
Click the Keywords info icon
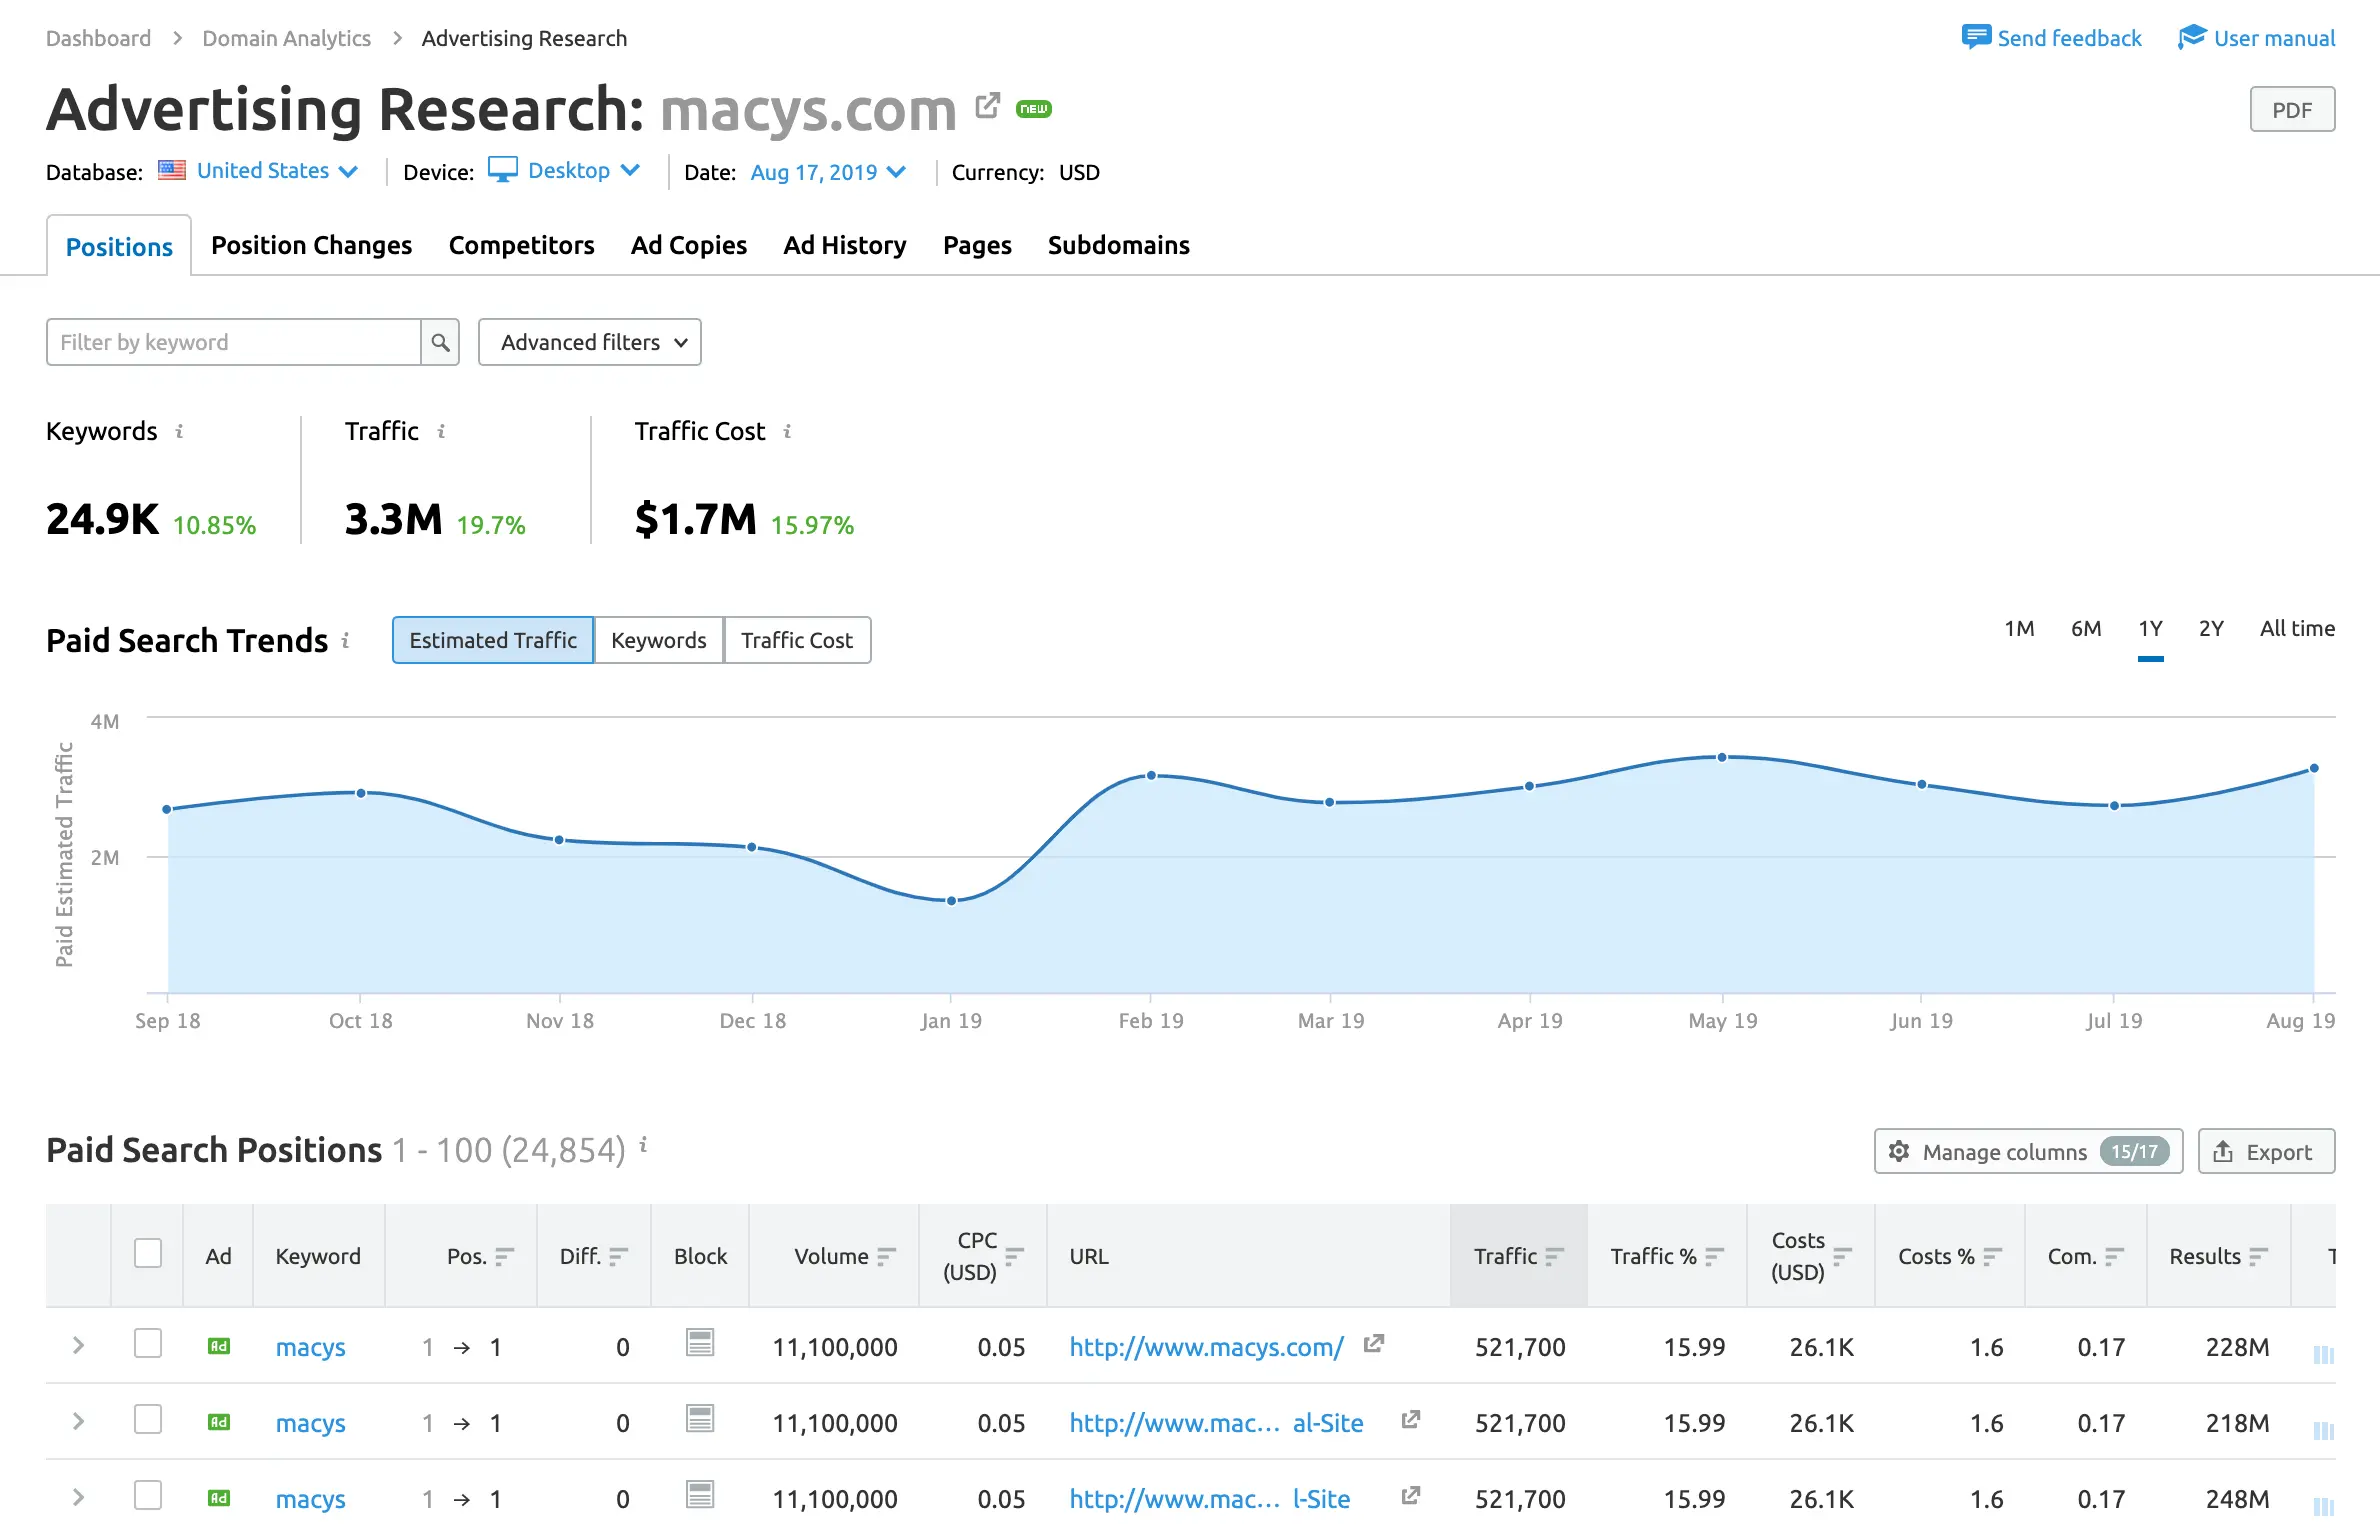(179, 431)
